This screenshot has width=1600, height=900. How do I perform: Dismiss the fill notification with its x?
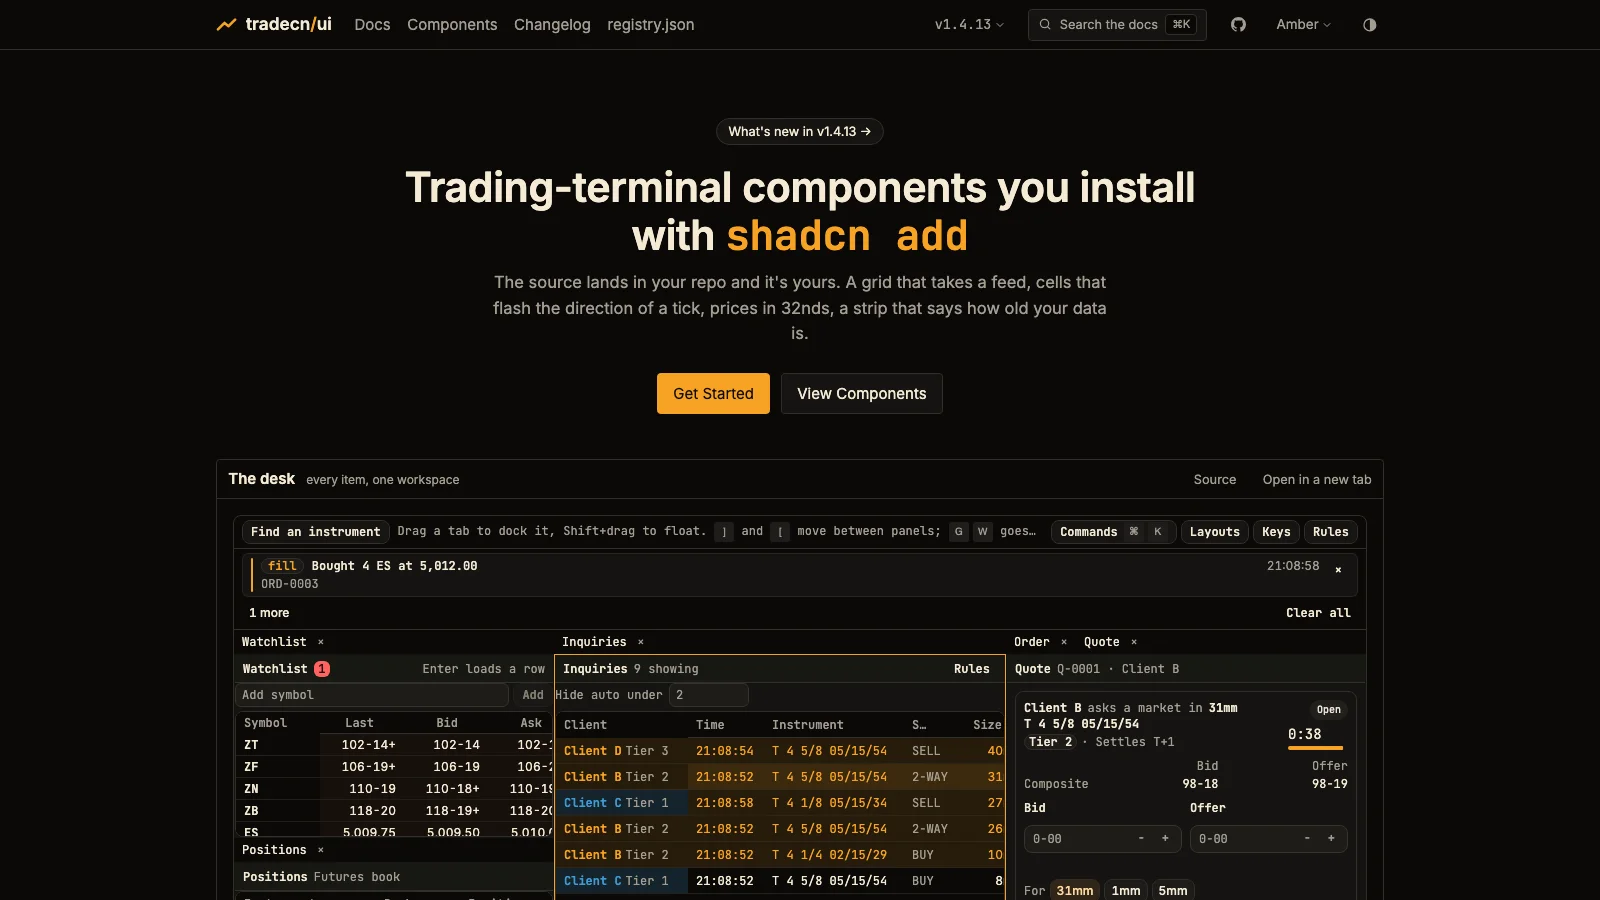[x=1338, y=569]
